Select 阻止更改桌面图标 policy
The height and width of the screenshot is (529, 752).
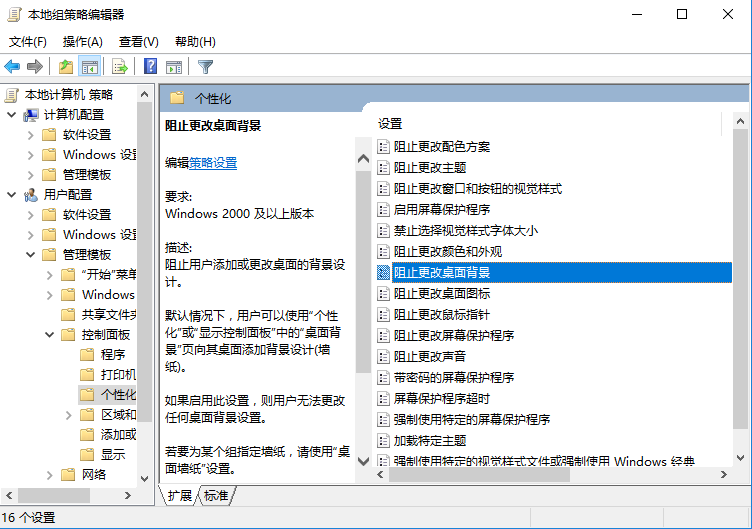coord(442,294)
